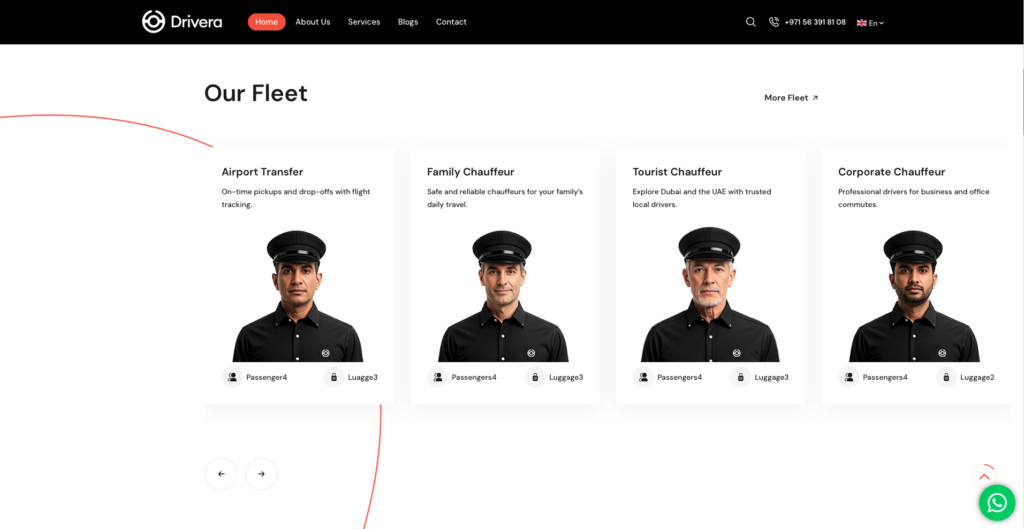Open the Contact page link
Viewport: 1024px width, 529px height.
(x=451, y=22)
